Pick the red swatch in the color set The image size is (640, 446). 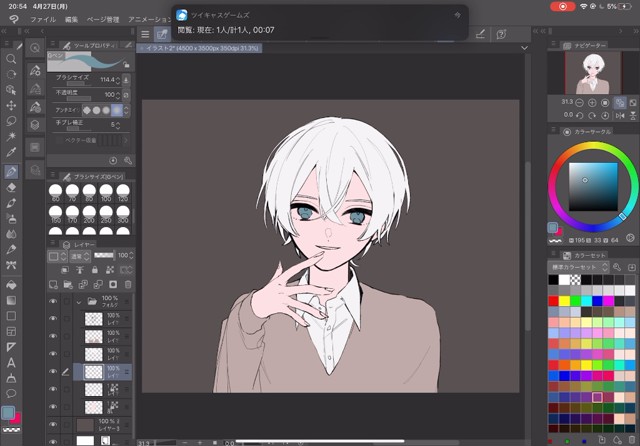pyautogui.click(x=554, y=300)
